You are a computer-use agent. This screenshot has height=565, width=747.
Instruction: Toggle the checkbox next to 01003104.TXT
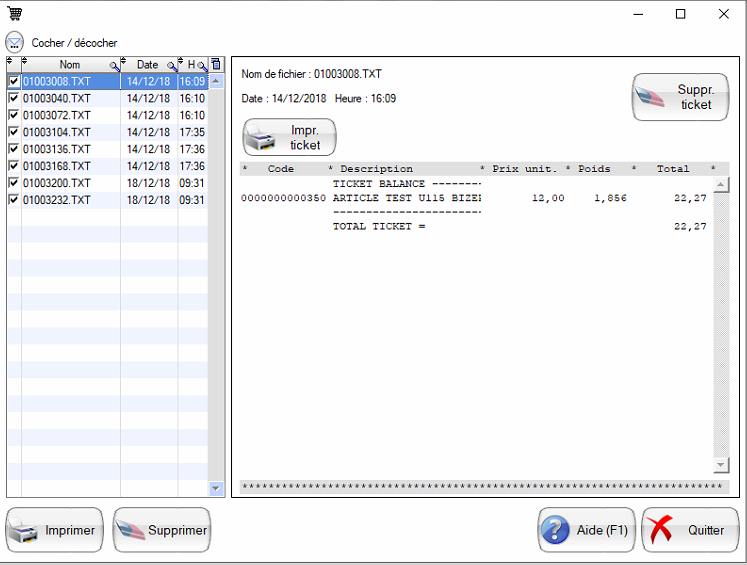(13, 132)
